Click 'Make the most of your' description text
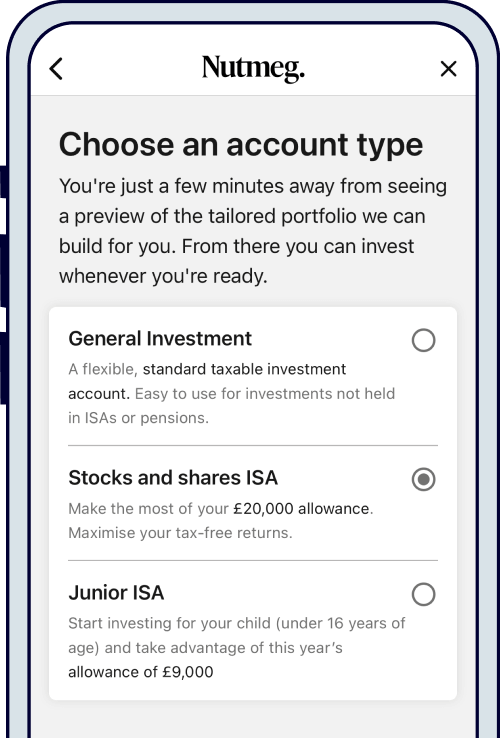 [149, 508]
